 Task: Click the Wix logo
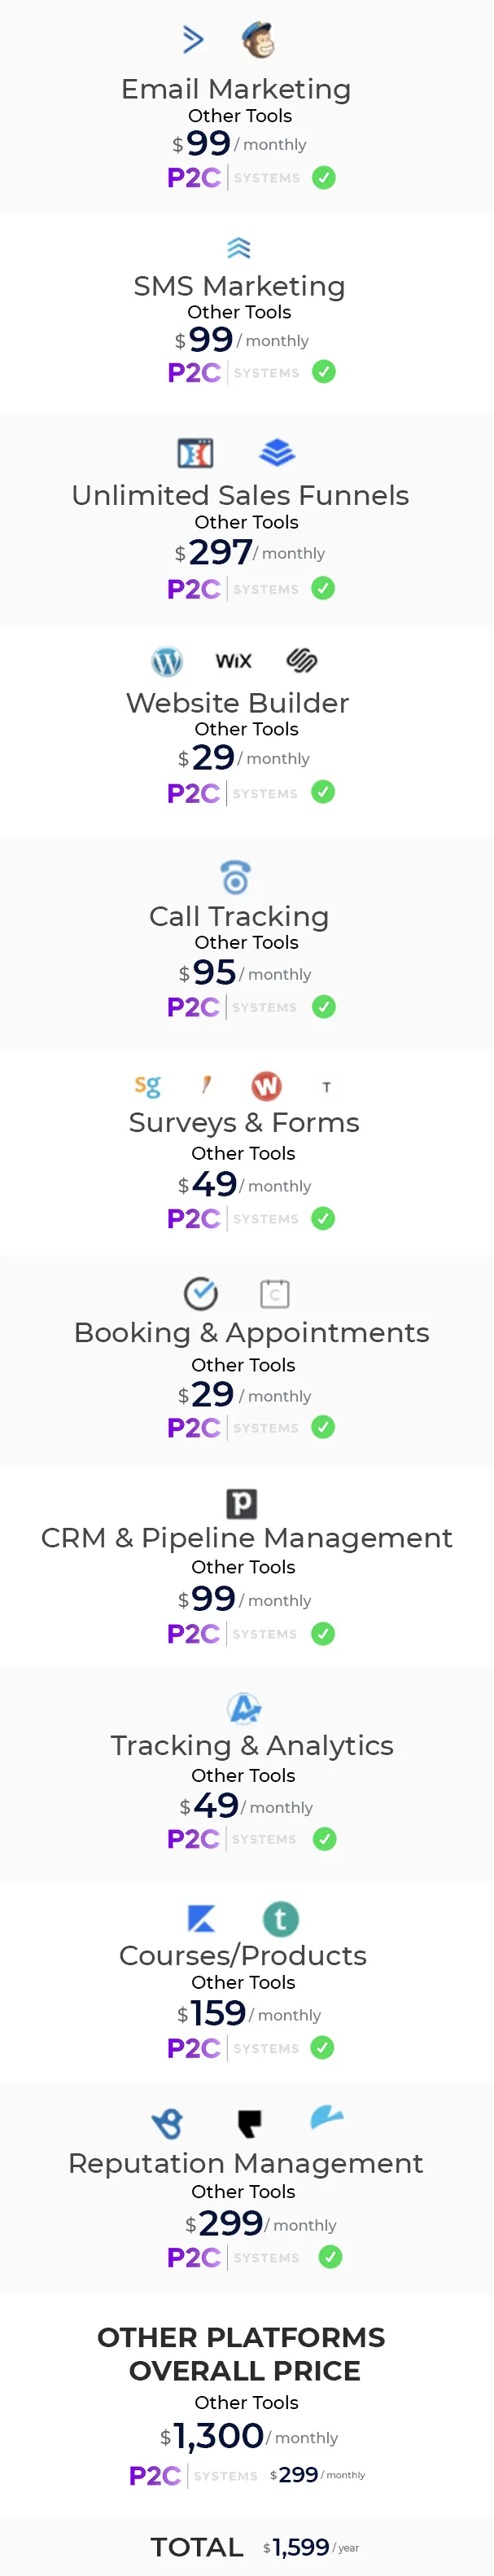click(x=234, y=661)
